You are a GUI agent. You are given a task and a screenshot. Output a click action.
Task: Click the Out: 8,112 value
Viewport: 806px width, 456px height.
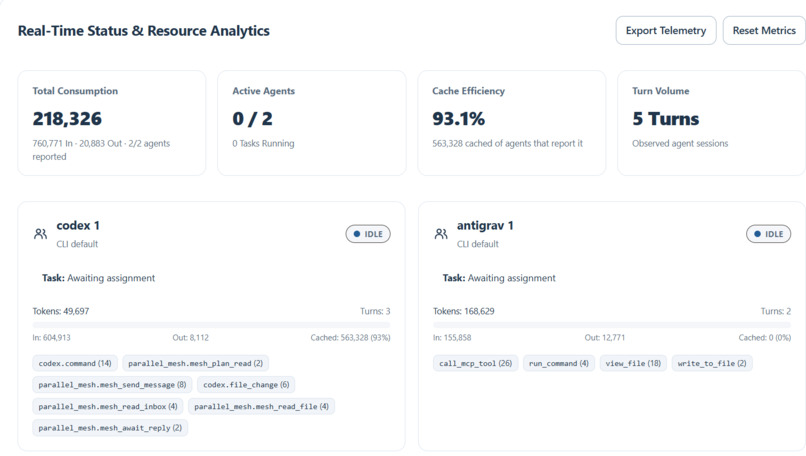point(191,338)
